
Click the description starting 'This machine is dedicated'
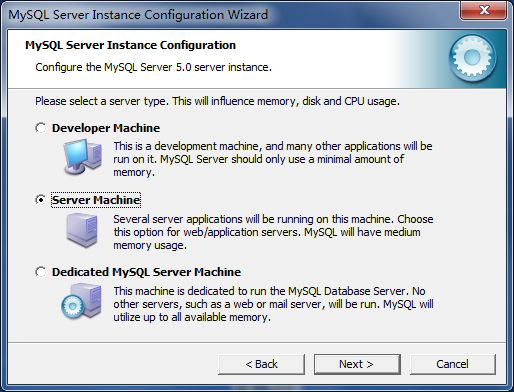coord(273,304)
